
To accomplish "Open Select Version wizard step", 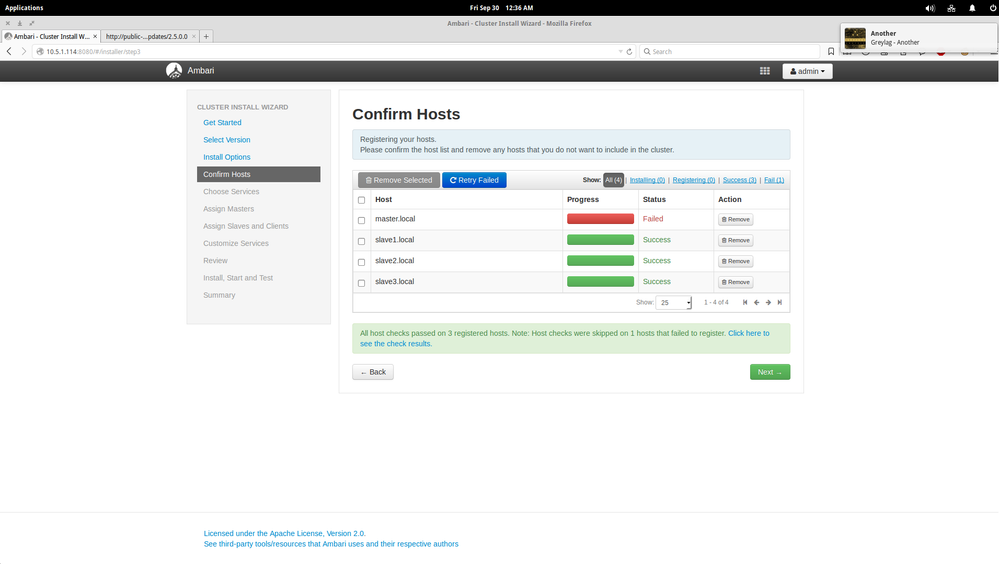I will click(227, 140).
